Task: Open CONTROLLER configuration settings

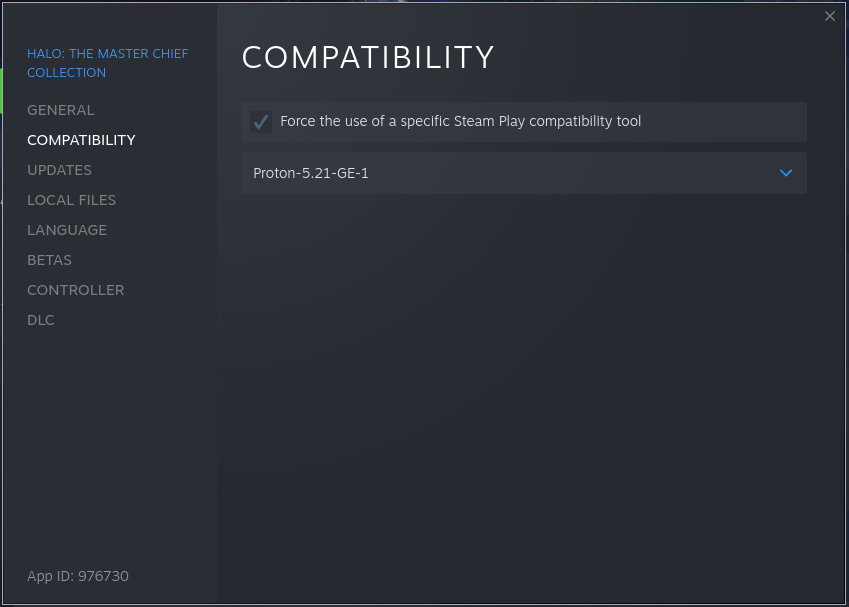Action: coord(75,289)
